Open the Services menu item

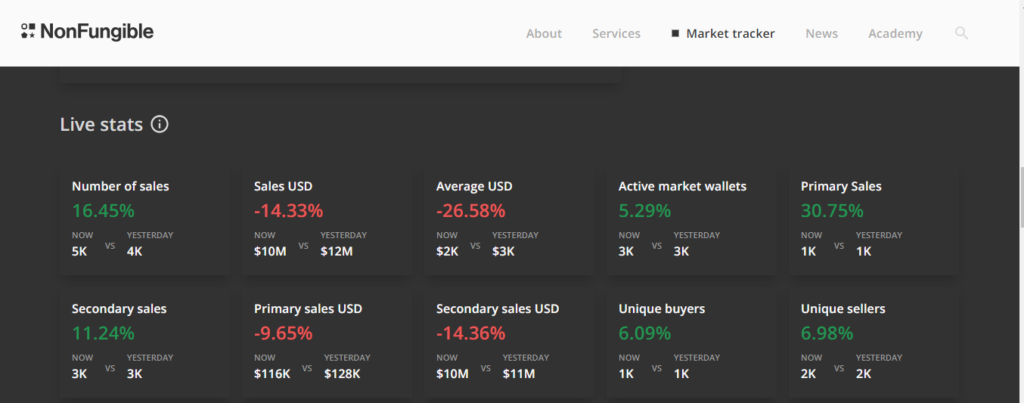(616, 34)
